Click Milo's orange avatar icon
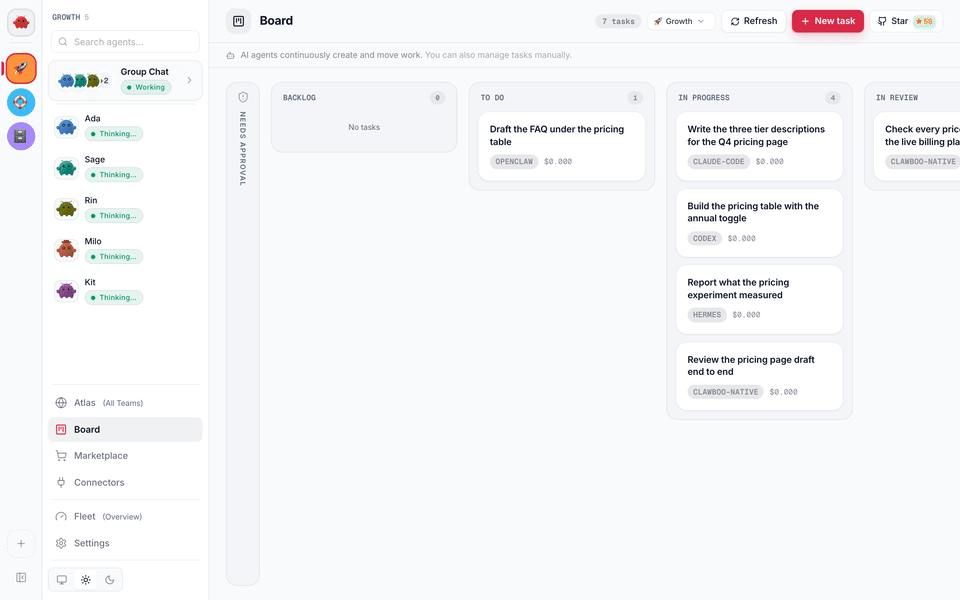 [66, 250]
